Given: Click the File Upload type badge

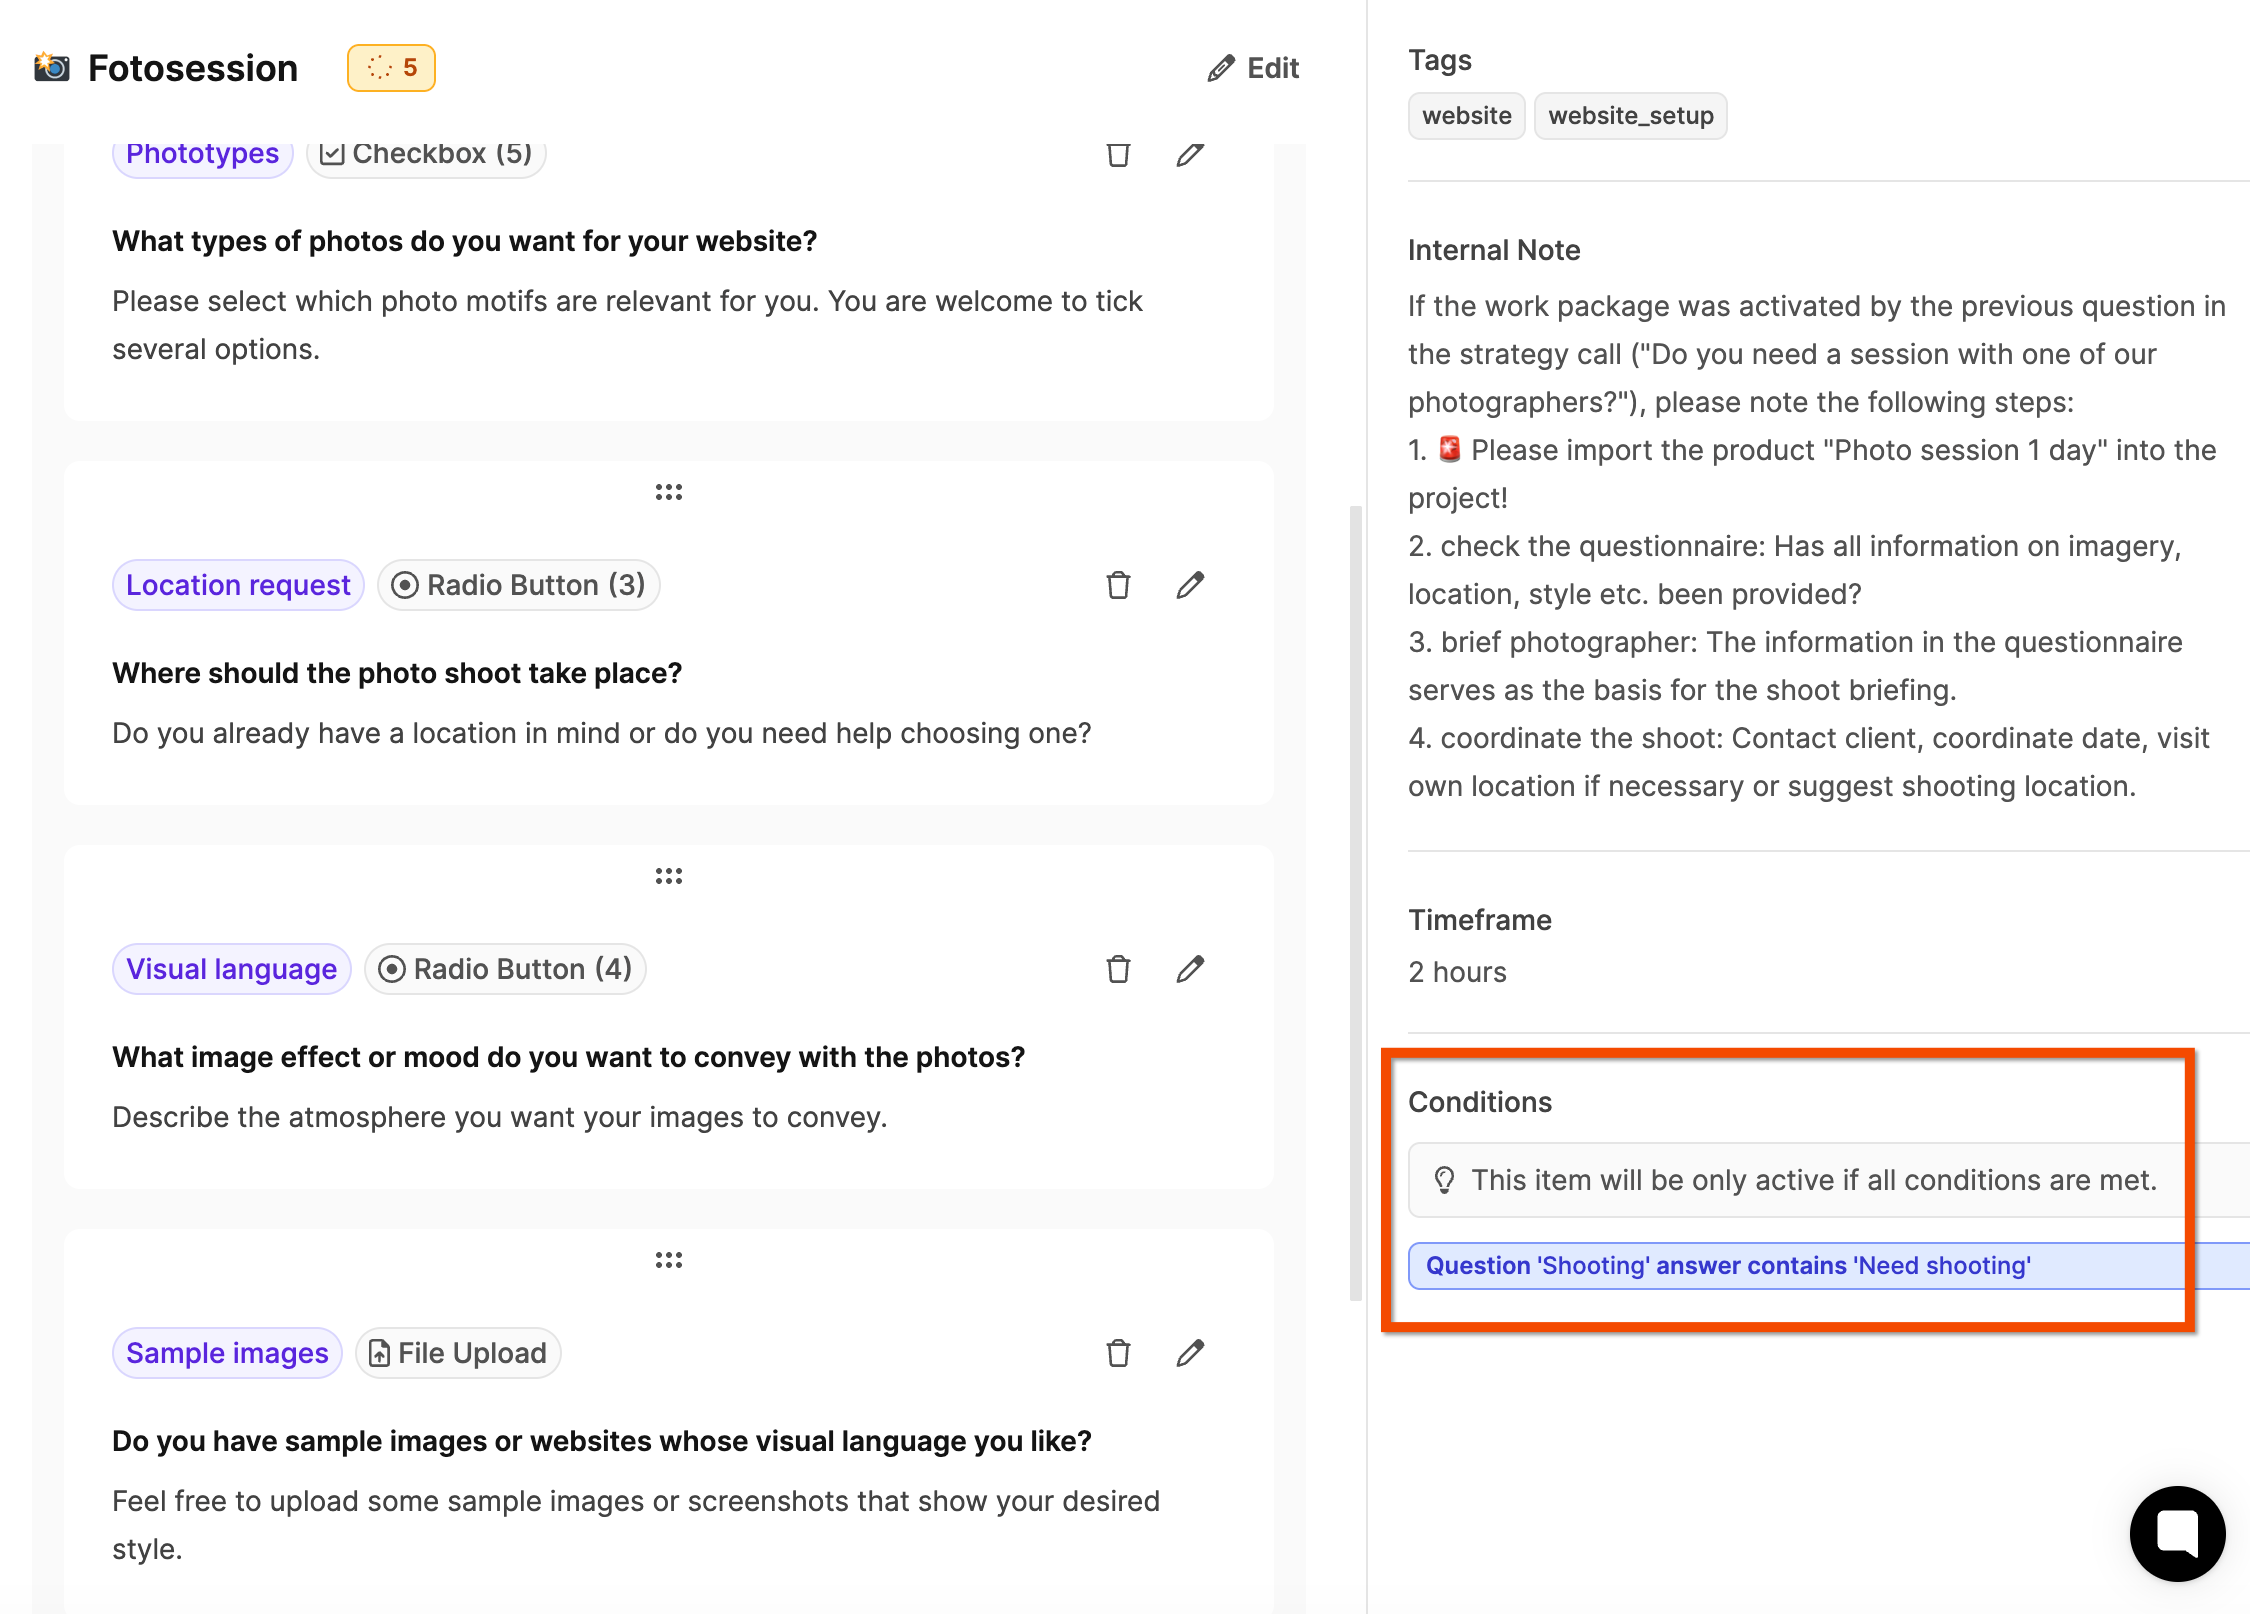Looking at the screenshot, I should coord(458,1353).
